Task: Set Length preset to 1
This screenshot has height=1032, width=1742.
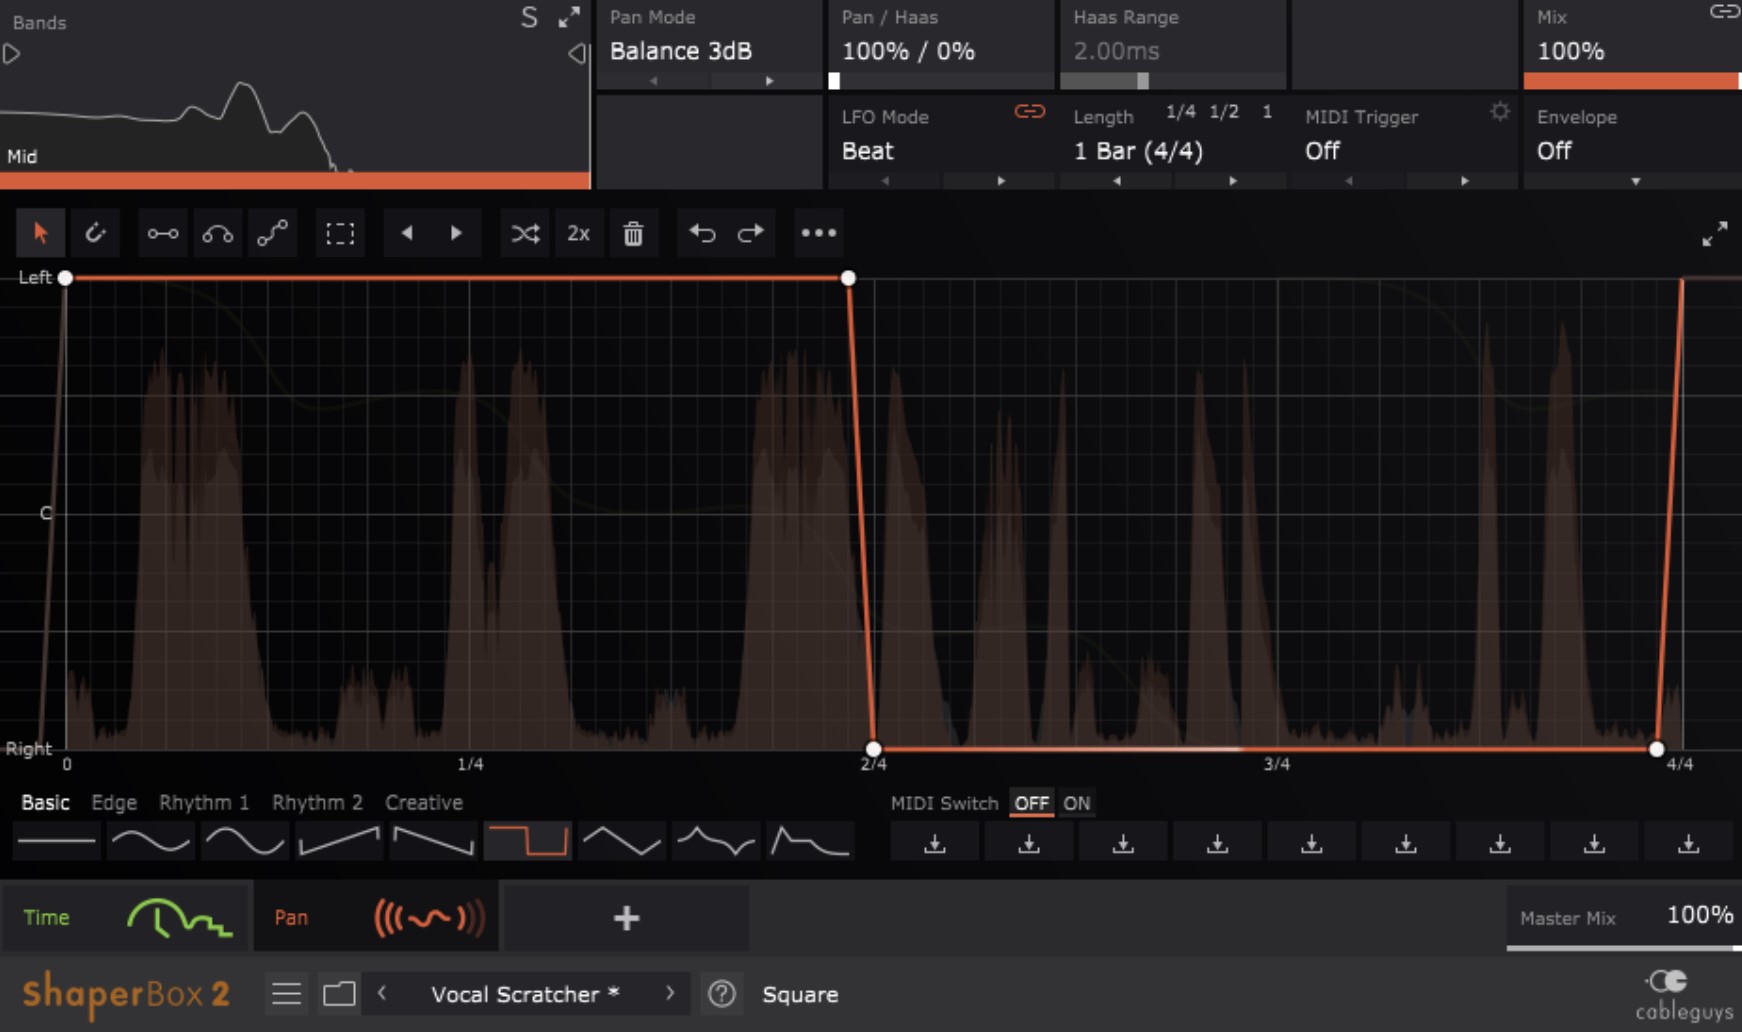Action: pos(1267,112)
